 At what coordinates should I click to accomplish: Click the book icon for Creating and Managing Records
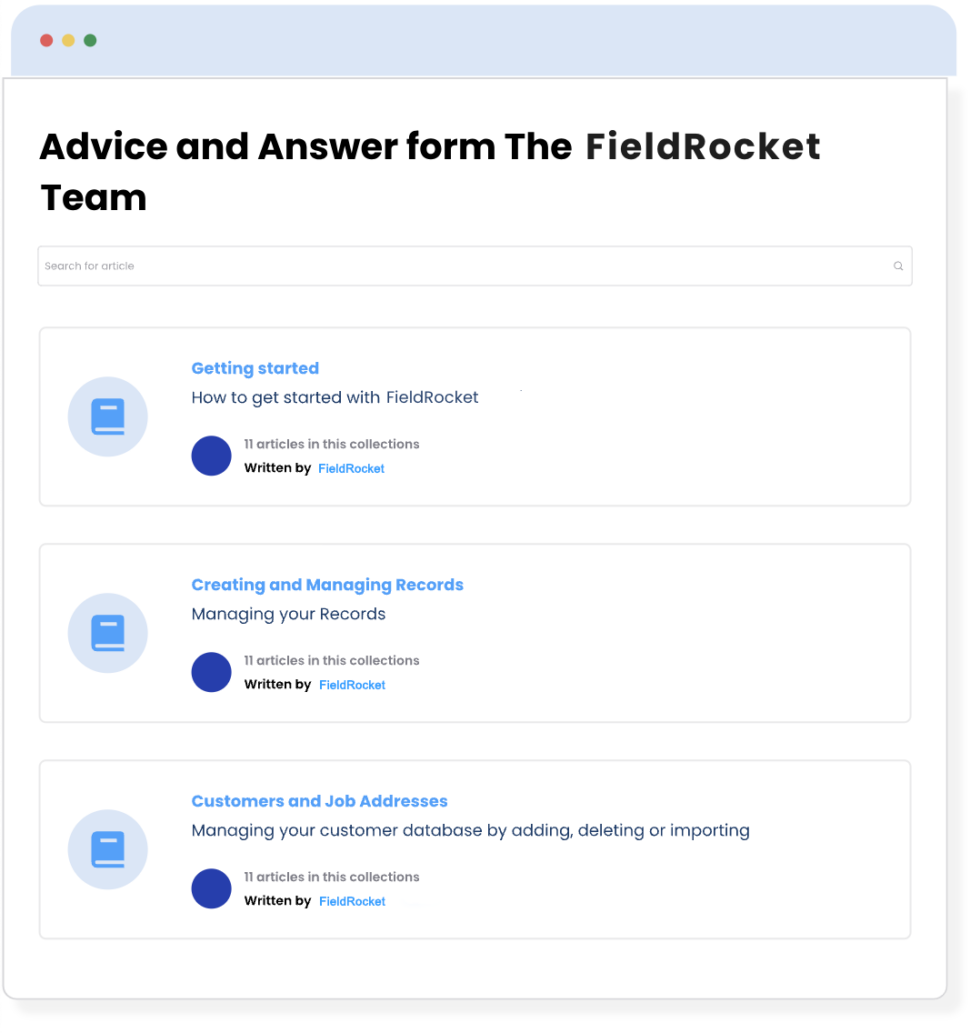tap(107, 633)
